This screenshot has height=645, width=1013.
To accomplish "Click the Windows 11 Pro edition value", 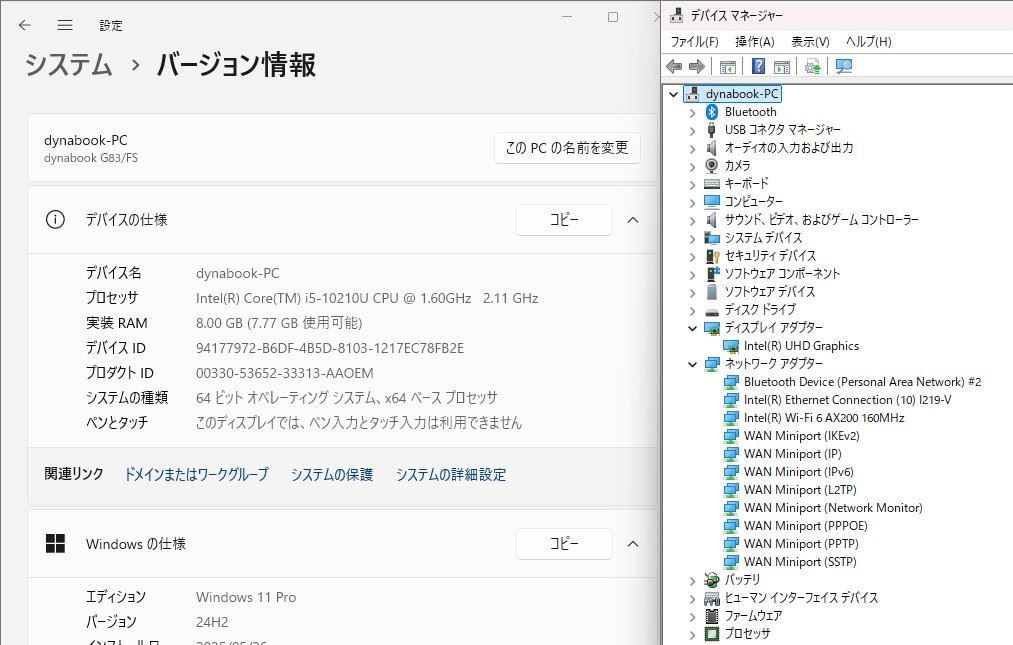I will point(245,597).
